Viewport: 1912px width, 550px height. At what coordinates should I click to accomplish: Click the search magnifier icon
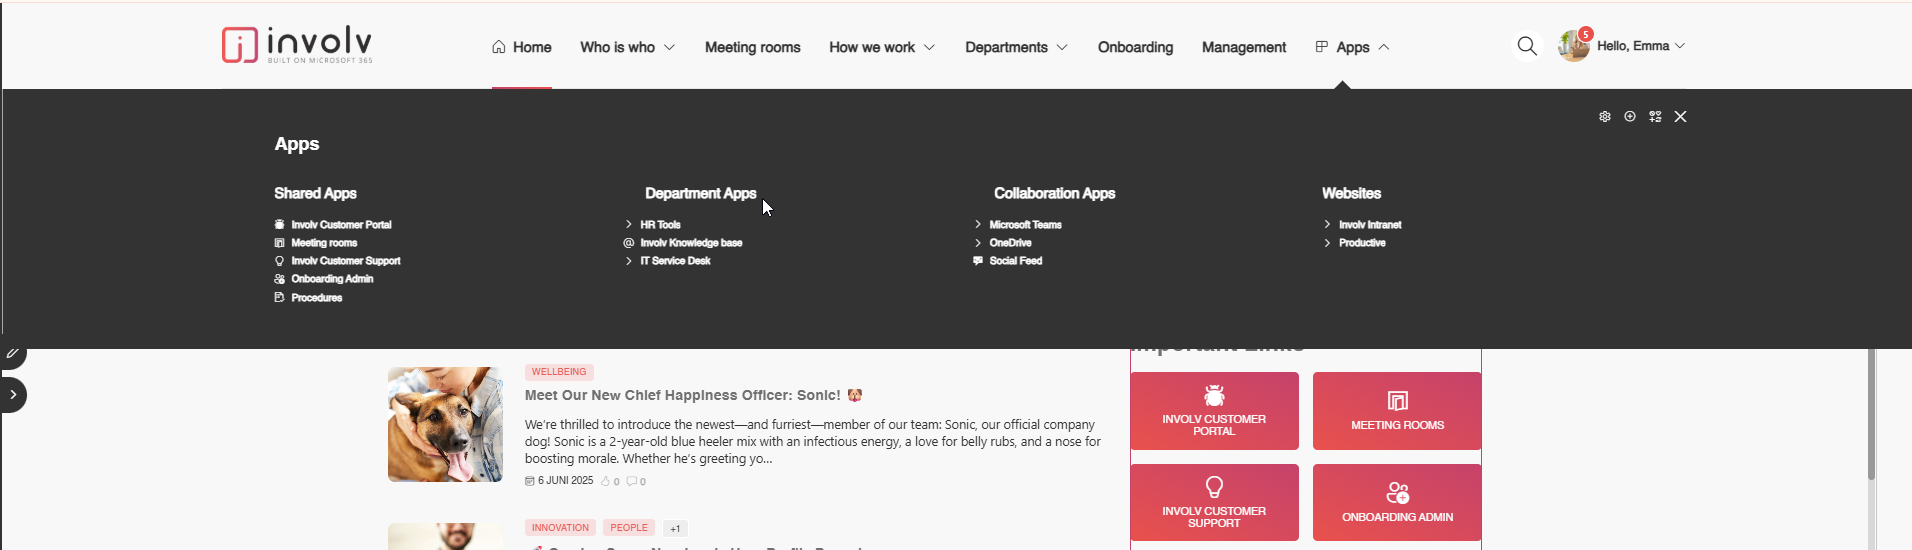tap(1526, 46)
